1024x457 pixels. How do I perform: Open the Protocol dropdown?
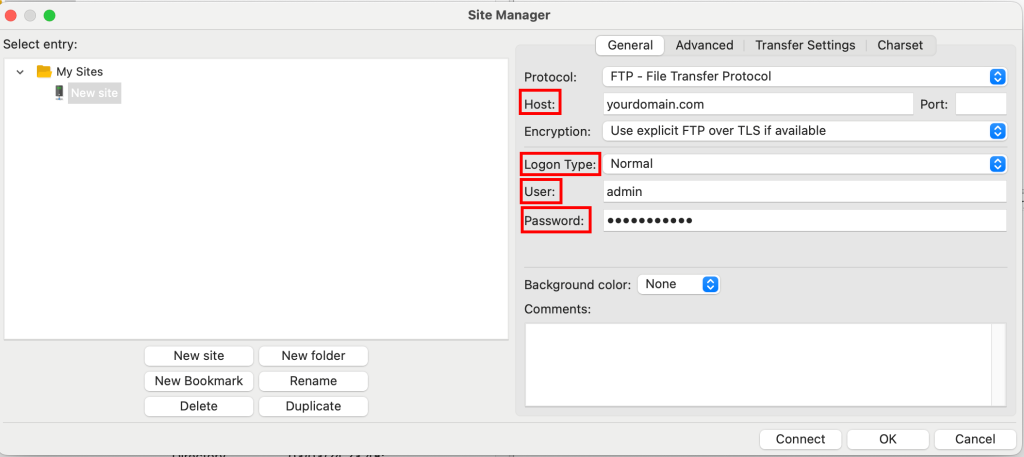[804, 76]
